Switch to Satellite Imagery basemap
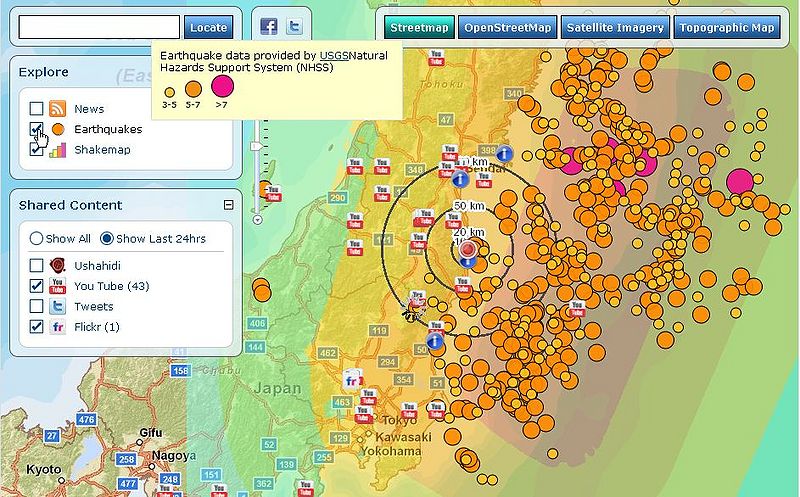Screen dimensions: 800x497 (615, 28)
